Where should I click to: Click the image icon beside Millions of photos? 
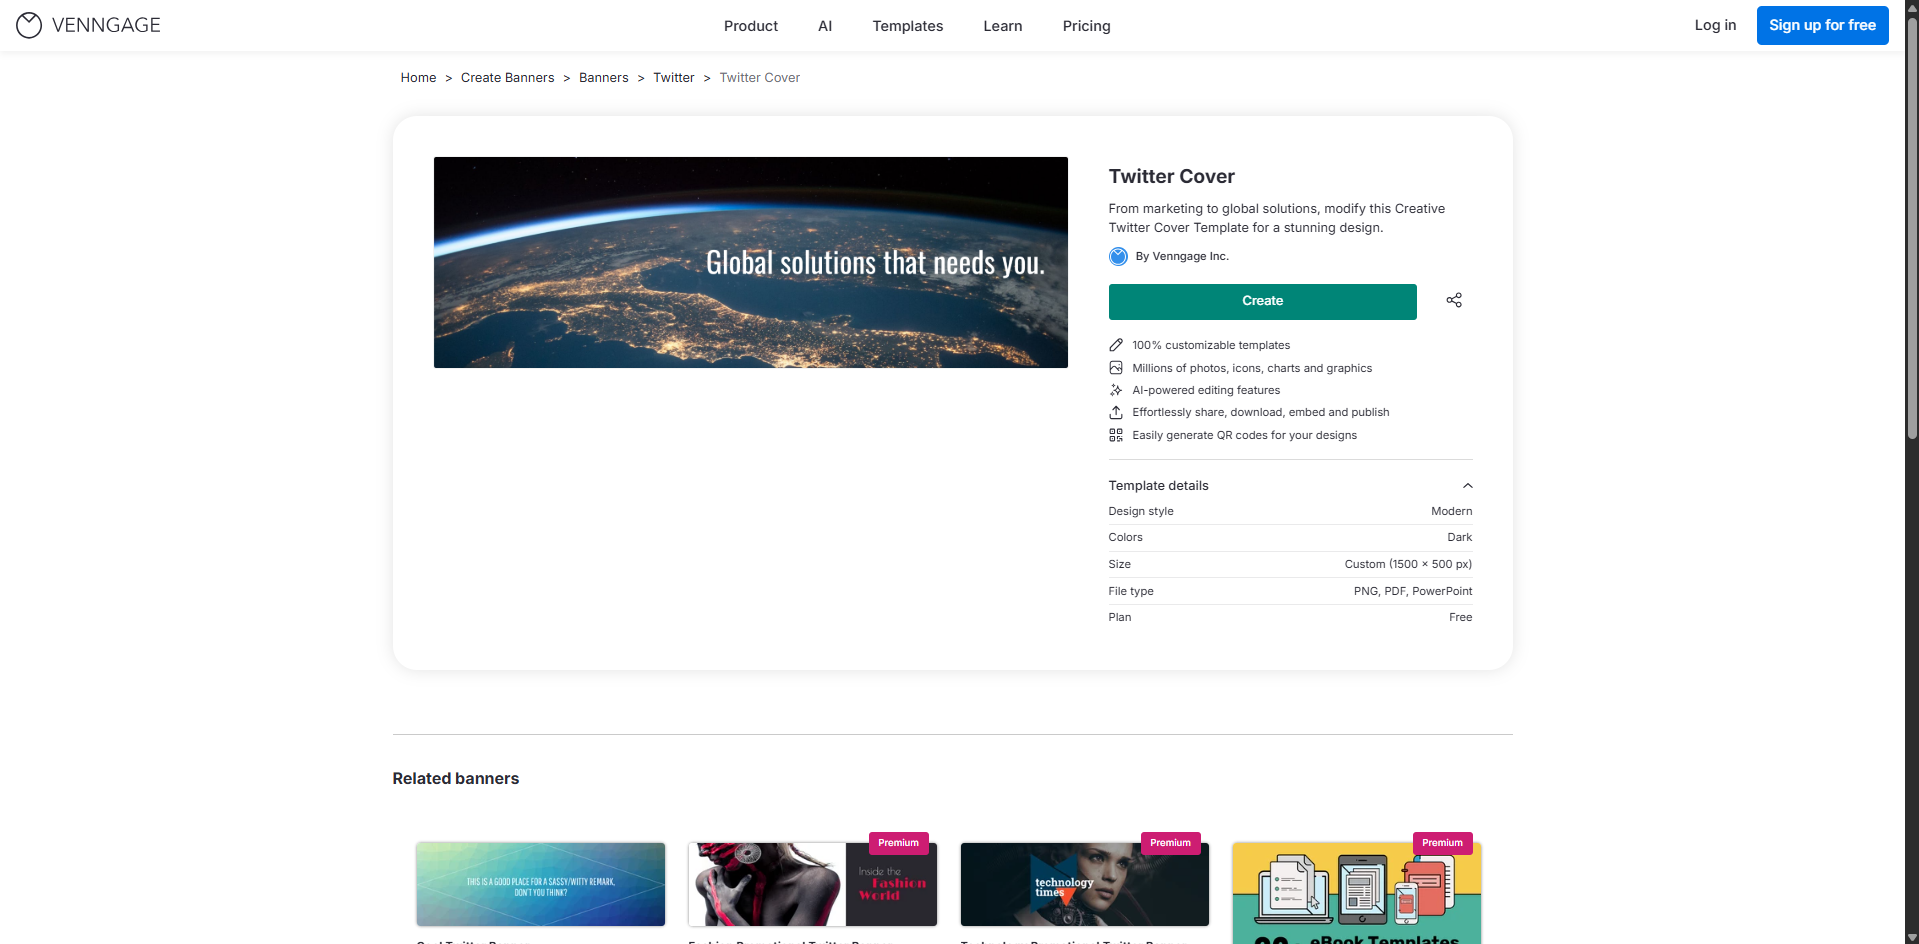click(x=1116, y=368)
